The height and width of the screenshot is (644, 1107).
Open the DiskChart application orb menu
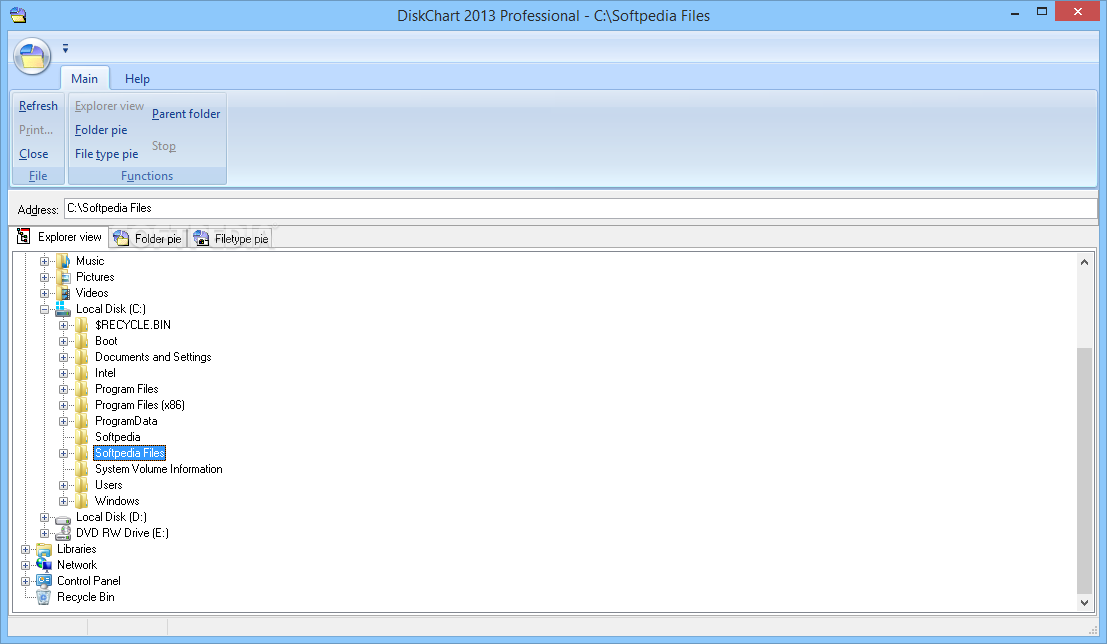point(32,56)
